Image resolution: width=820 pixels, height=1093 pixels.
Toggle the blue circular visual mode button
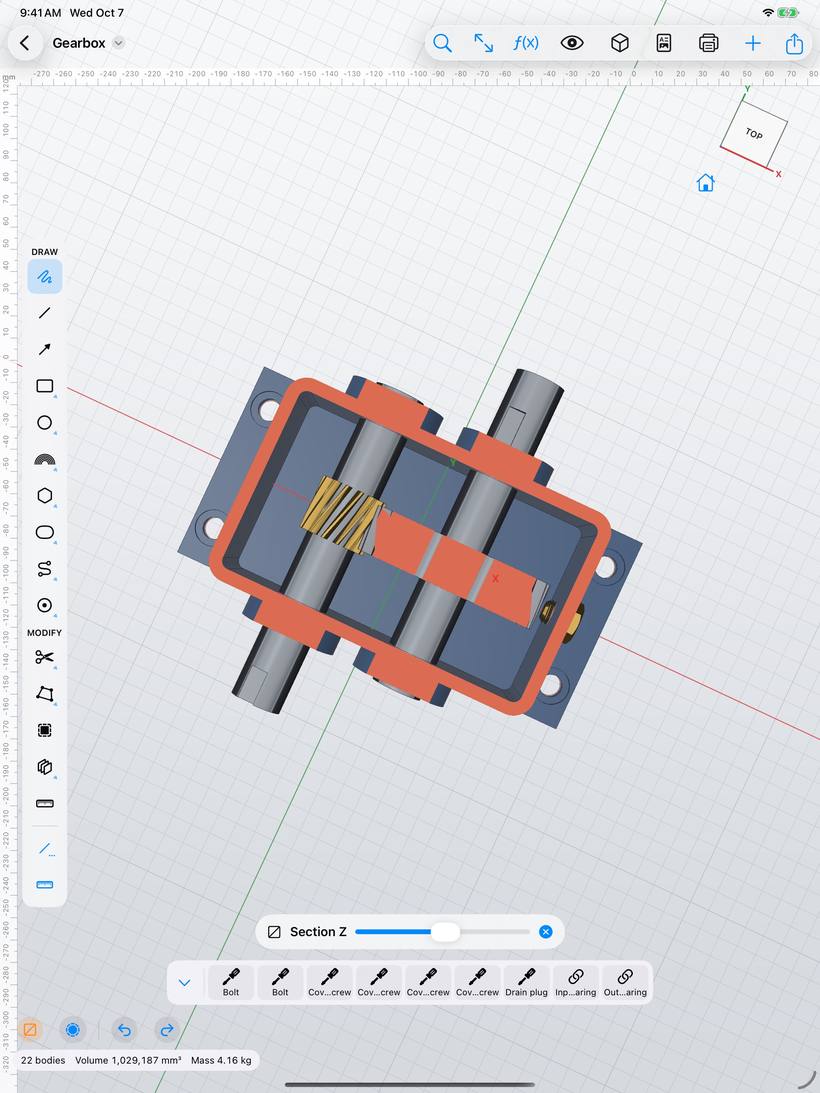point(73,1030)
